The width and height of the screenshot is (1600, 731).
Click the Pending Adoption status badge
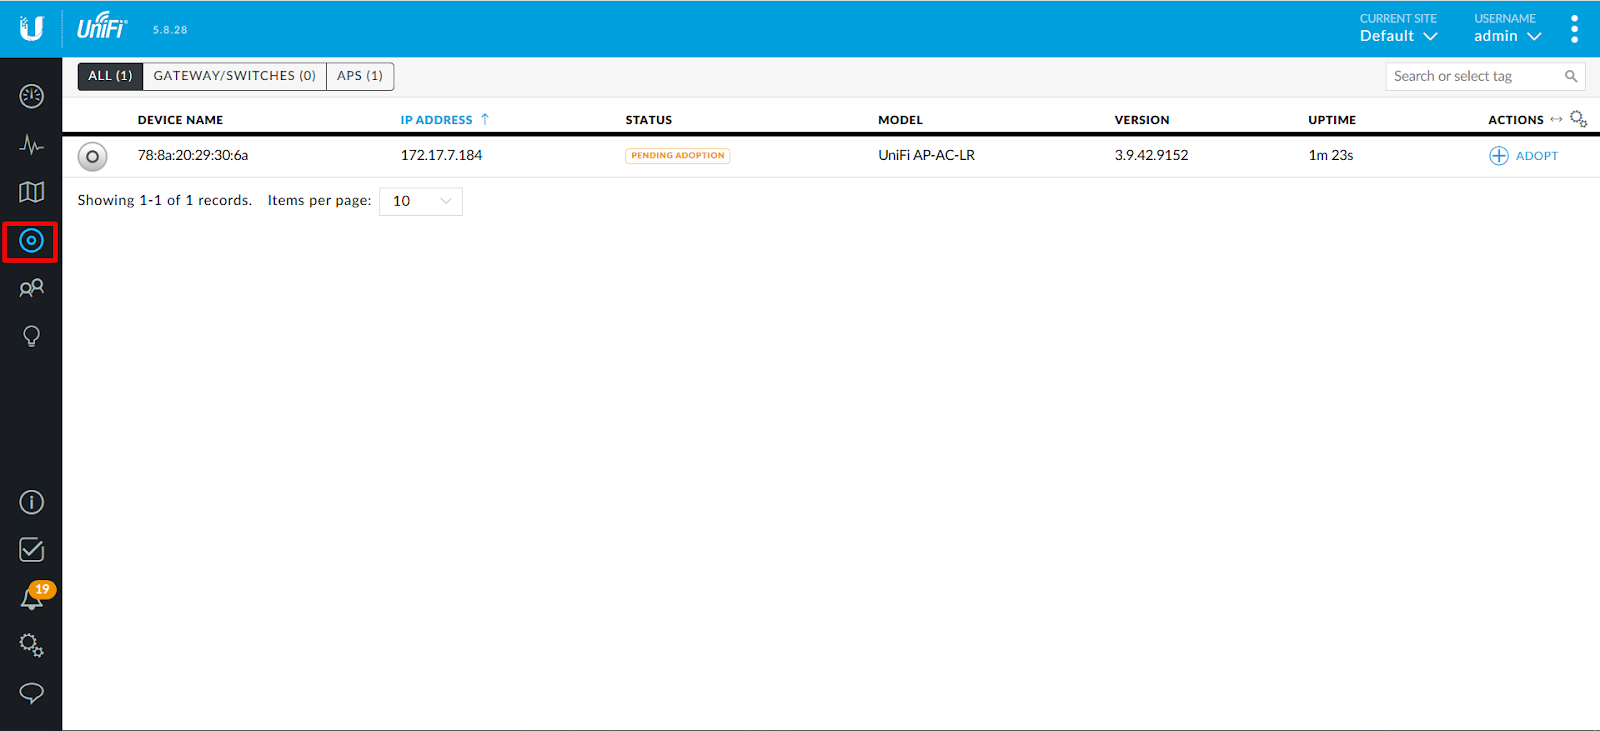(x=678, y=156)
